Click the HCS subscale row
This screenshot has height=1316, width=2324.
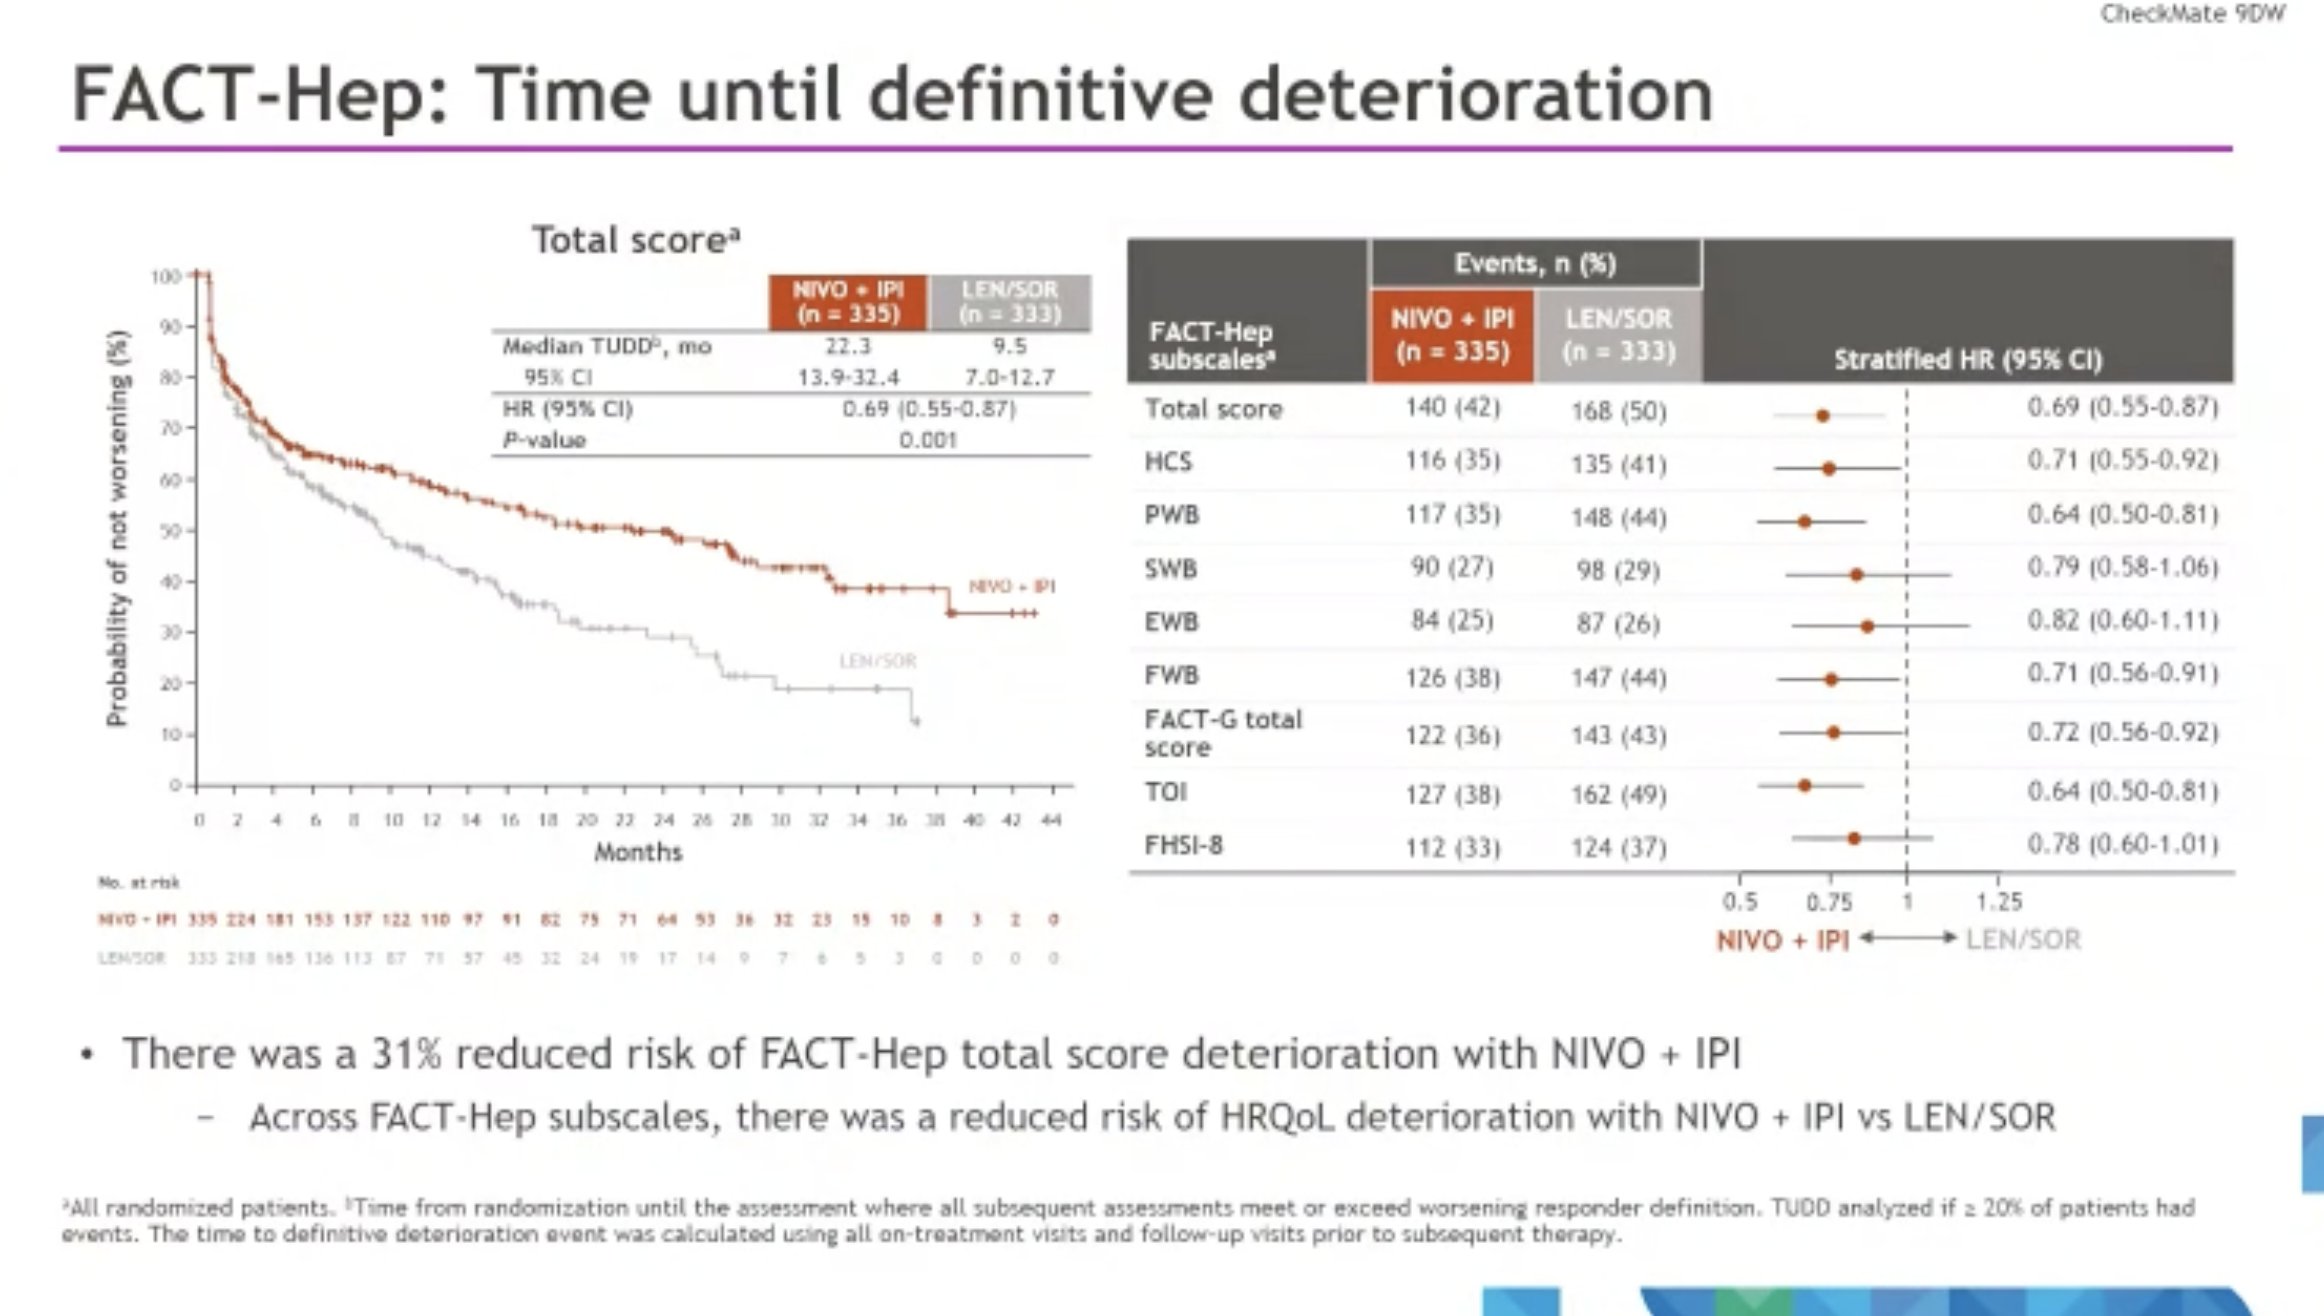pyautogui.click(x=1680, y=463)
